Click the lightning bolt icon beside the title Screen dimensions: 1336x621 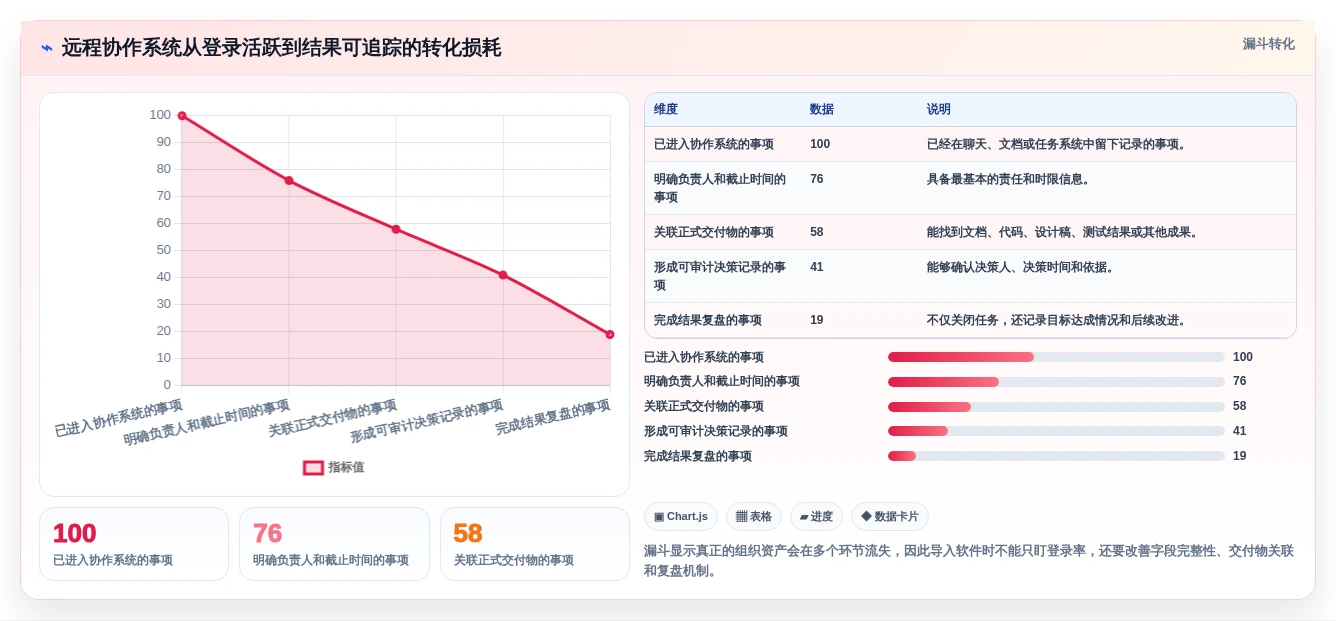46,48
